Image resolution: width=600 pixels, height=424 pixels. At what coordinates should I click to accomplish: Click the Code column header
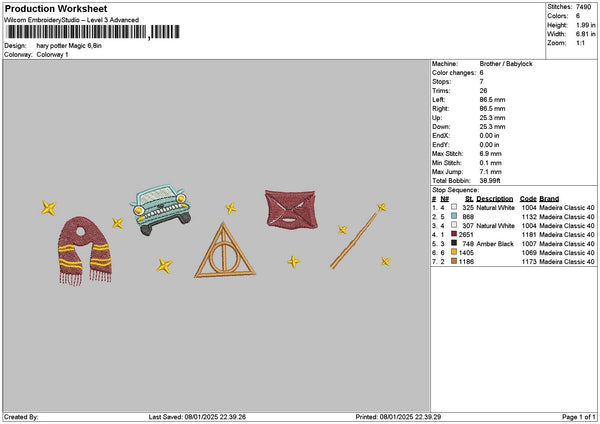(x=528, y=199)
